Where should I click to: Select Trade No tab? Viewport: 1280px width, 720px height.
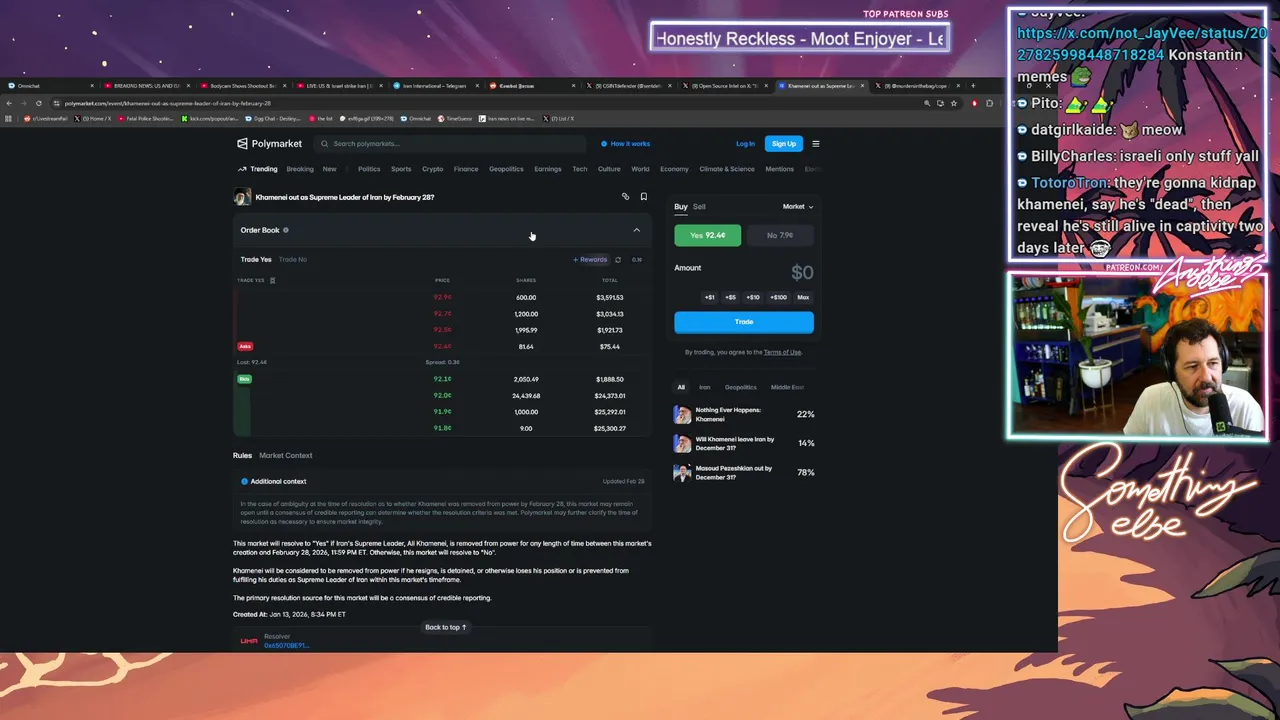click(293, 260)
